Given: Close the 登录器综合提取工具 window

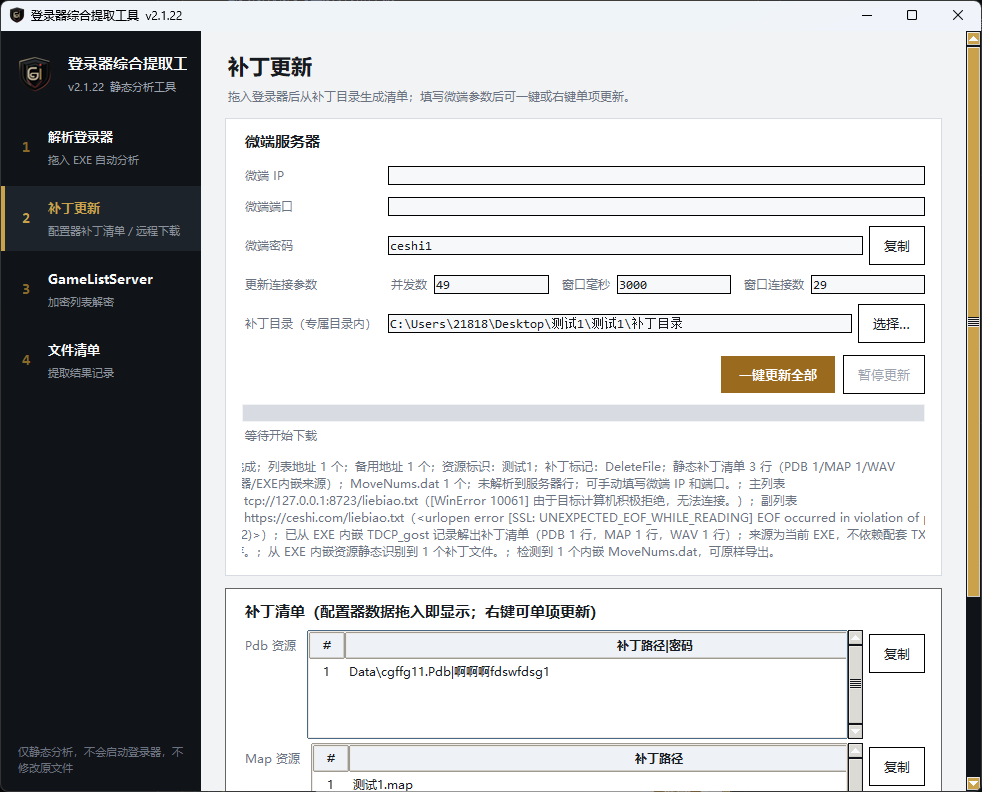Looking at the screenshot, I should pos(958,15).
